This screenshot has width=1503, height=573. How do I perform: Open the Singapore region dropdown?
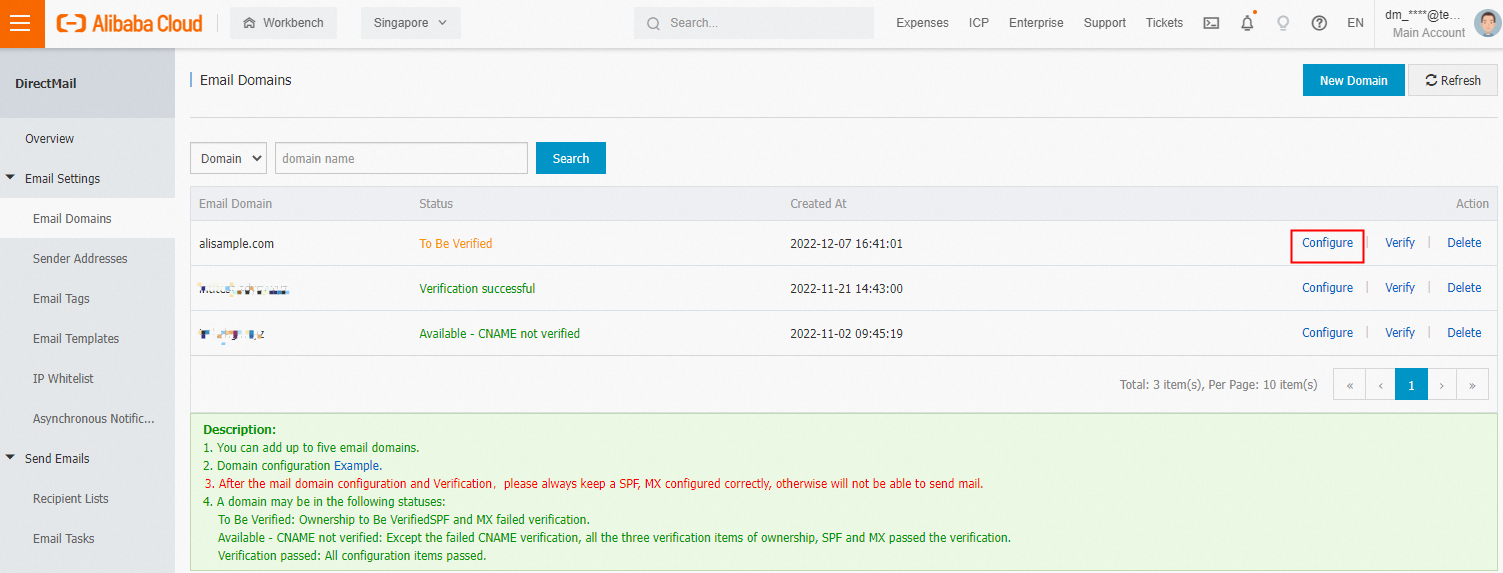point(411,23)
